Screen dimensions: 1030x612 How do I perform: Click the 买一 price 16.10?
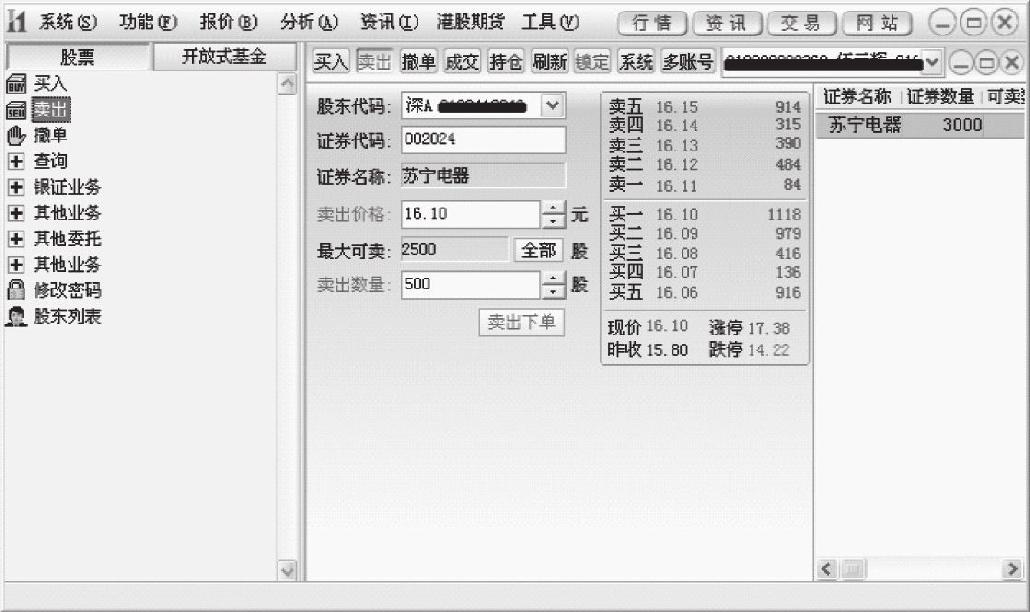tap(677, 215)
